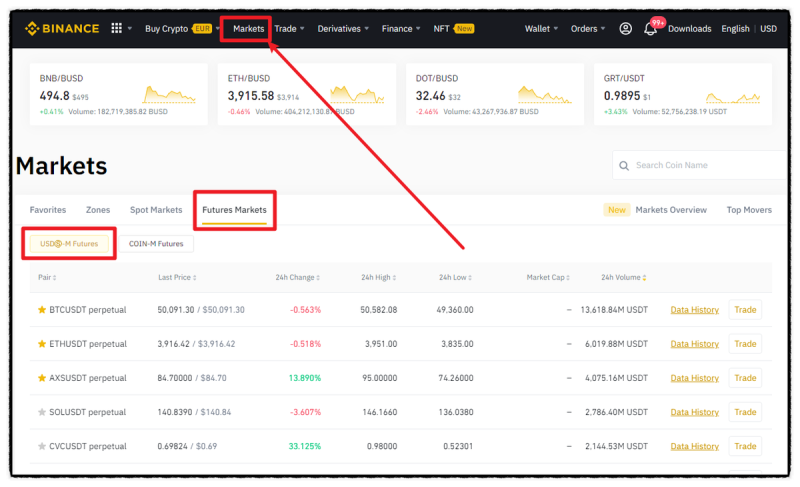Viewport: 800px width, 487px height.
Task: Sort table by Market Cap column
Action: click(548, 277)
